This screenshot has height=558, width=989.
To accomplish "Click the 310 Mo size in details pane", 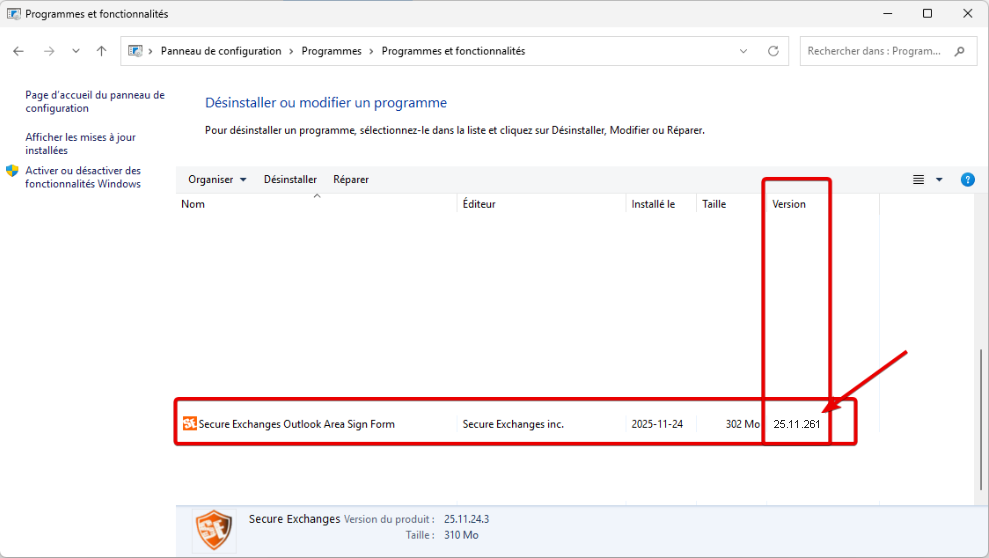I will (461, 535).
